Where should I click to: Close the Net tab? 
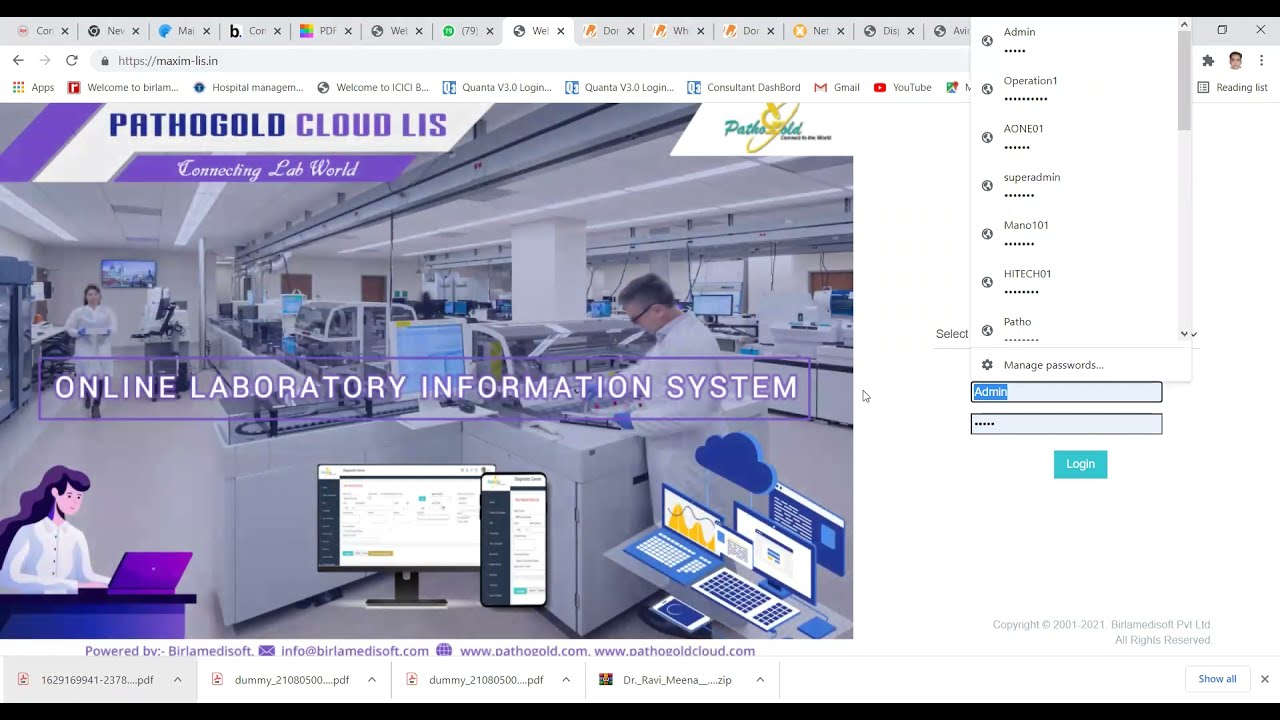click(x=841, y=31)
